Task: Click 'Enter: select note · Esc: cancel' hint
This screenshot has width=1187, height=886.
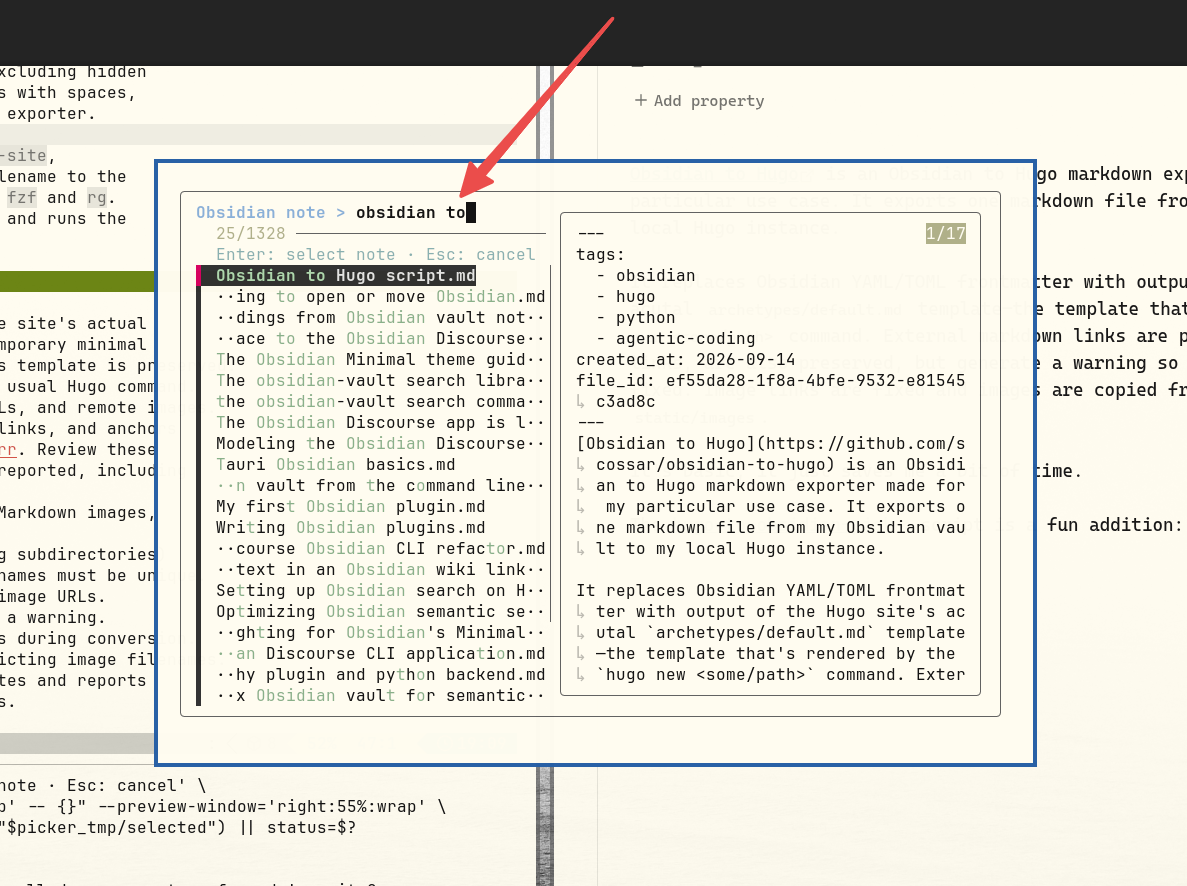Action: pyautogui.click(x=375, y=254)
